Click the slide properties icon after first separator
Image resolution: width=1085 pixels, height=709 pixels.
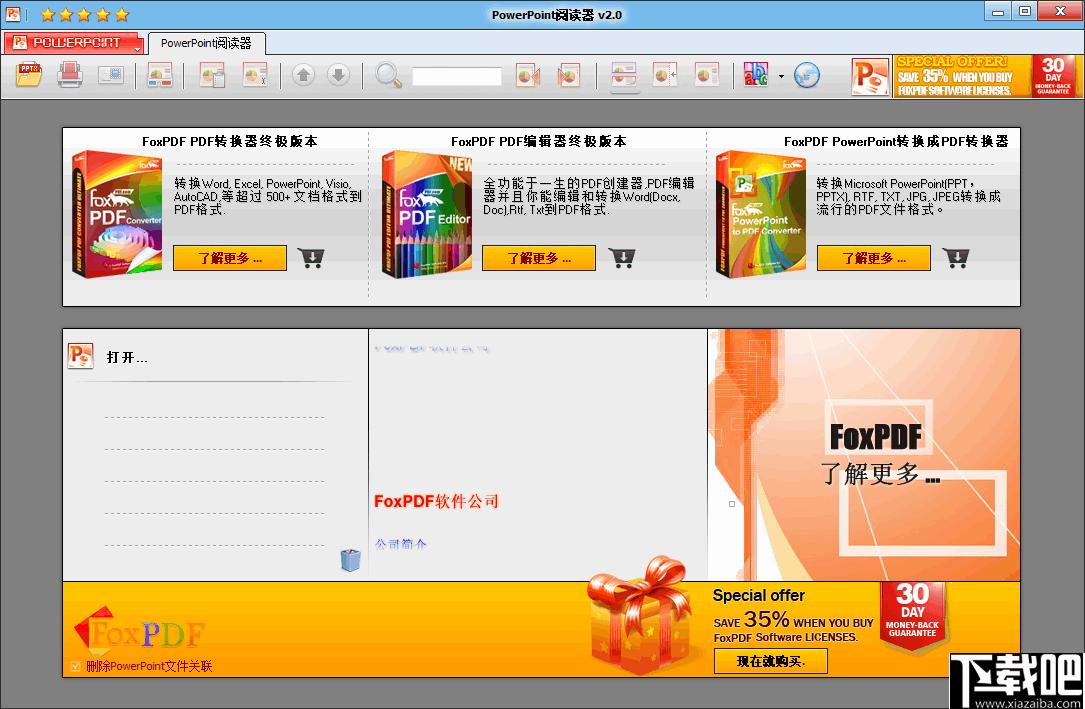tap(160, 75)
